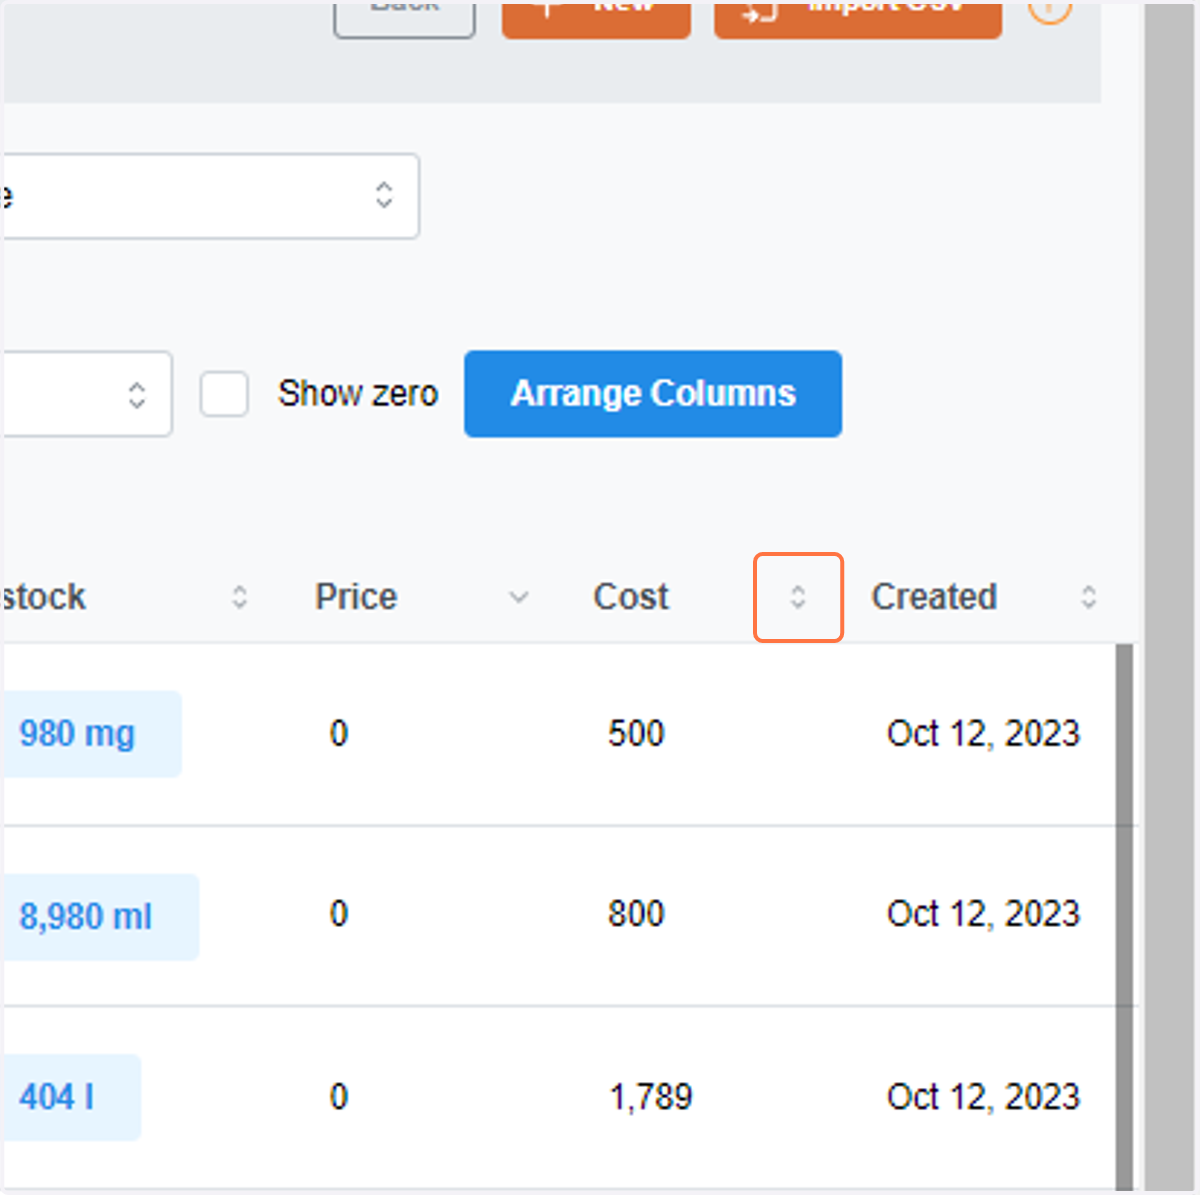Select the cost value 1,789
Image resolution: width=1200 pixels, height=1195 pixels.
[651, 1097]
